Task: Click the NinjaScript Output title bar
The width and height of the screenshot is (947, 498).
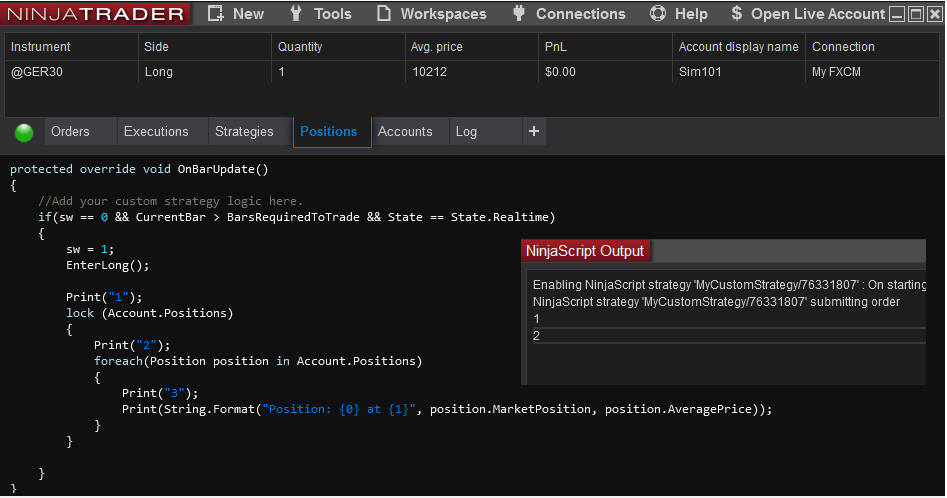Action: pyautogui.click(x=586, y=251)
